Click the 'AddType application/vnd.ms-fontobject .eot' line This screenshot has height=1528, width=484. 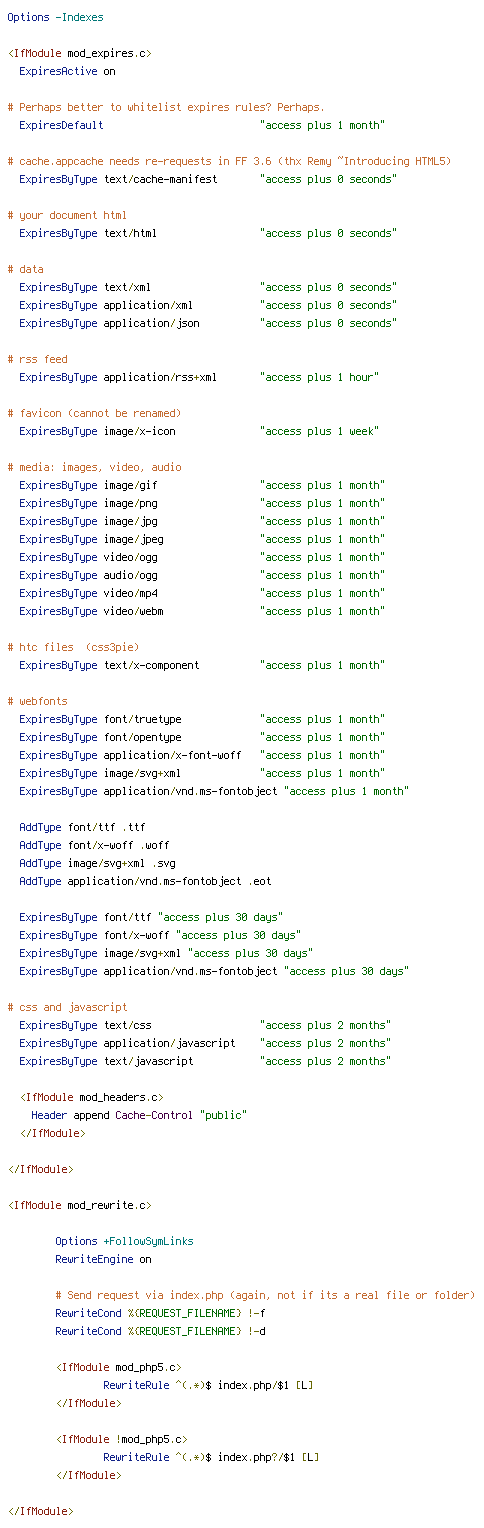coord(145,881)
